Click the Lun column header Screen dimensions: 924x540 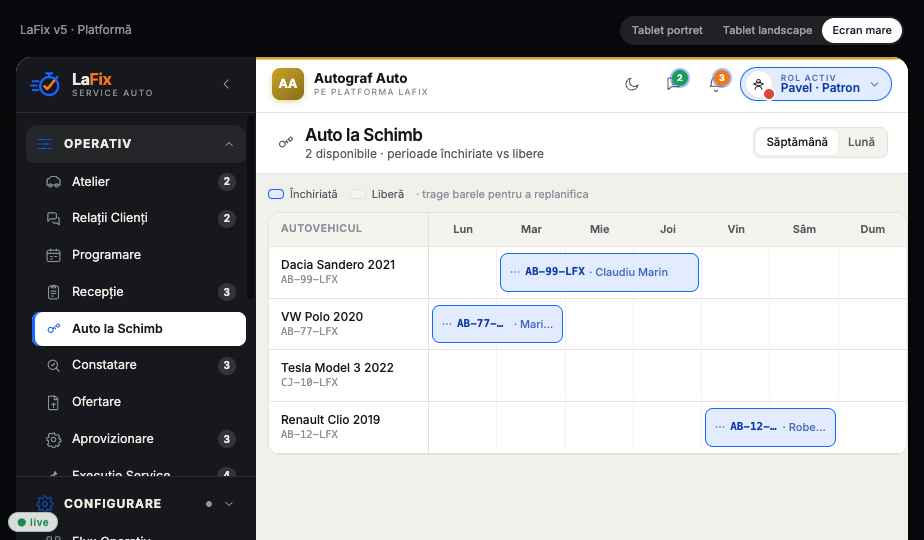463,229
